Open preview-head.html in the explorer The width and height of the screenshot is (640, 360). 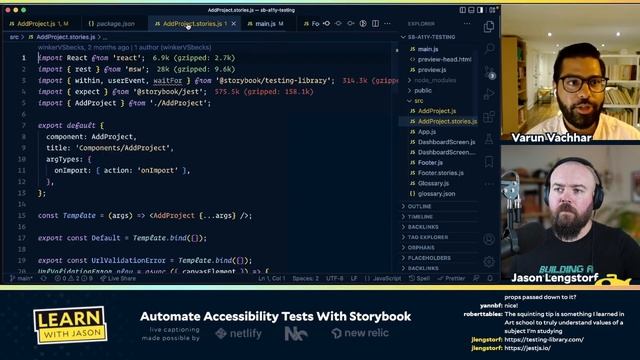coord(444,60)
